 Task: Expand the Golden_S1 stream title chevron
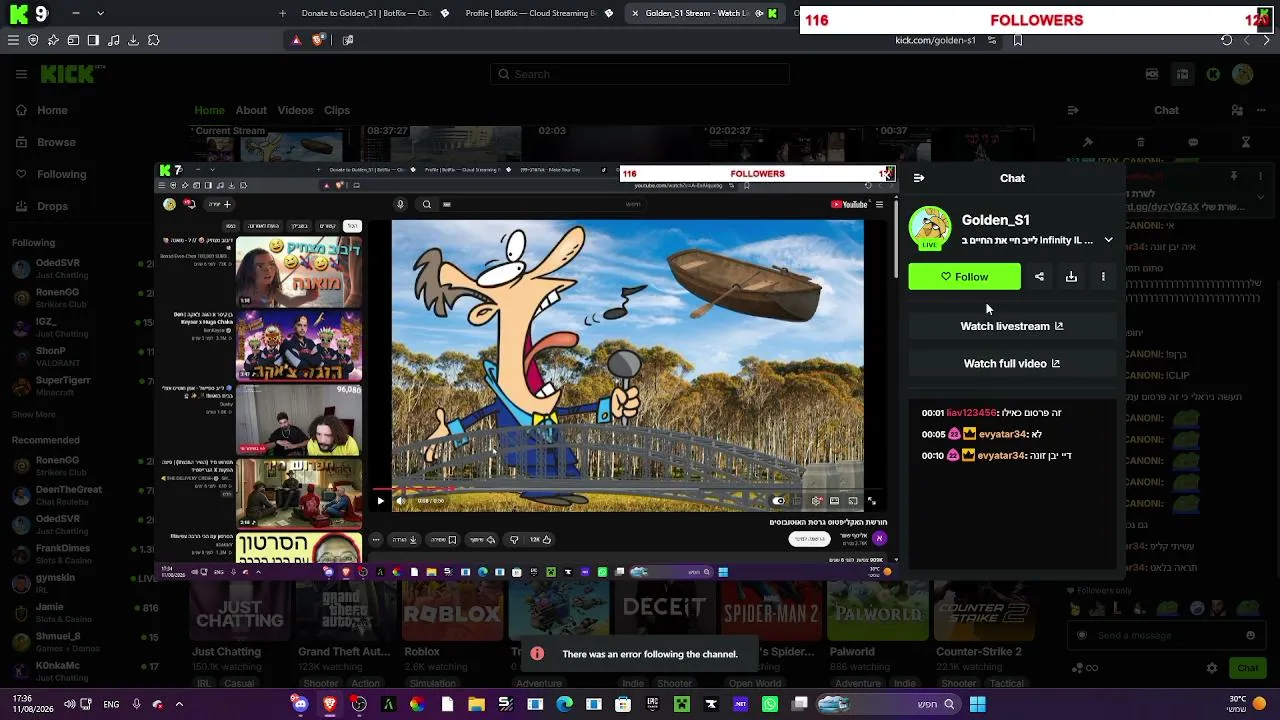tap(1108, 240)
